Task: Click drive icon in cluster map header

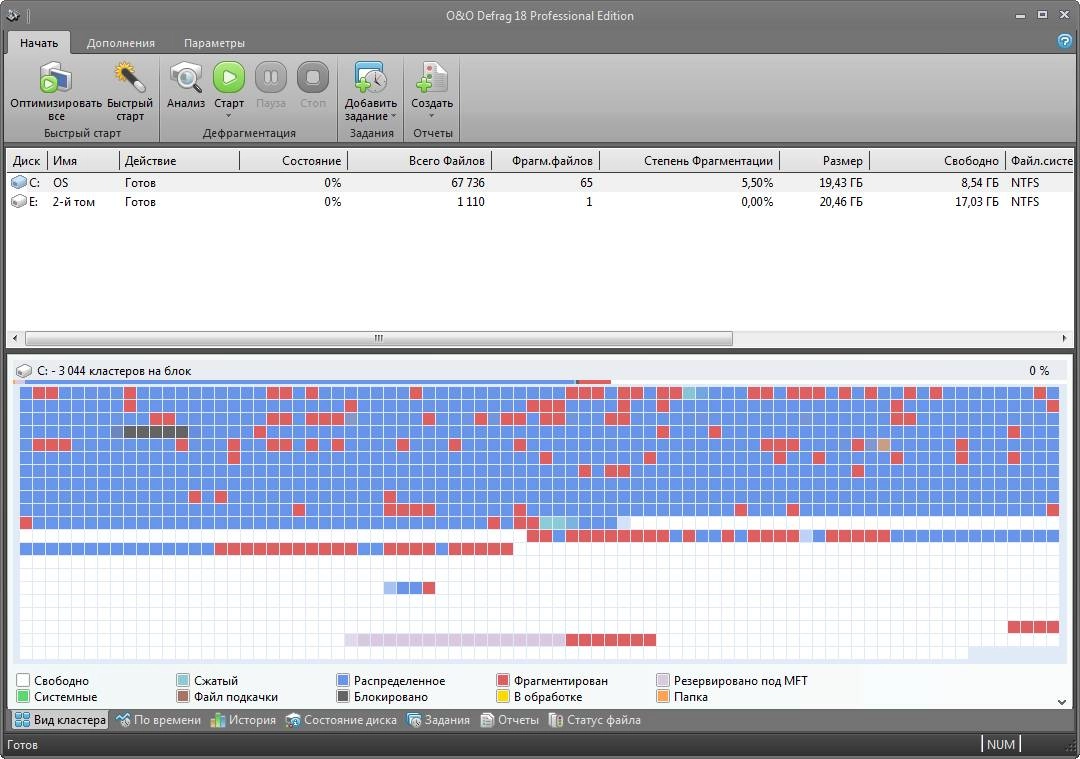Action: [x=23, y=371]
